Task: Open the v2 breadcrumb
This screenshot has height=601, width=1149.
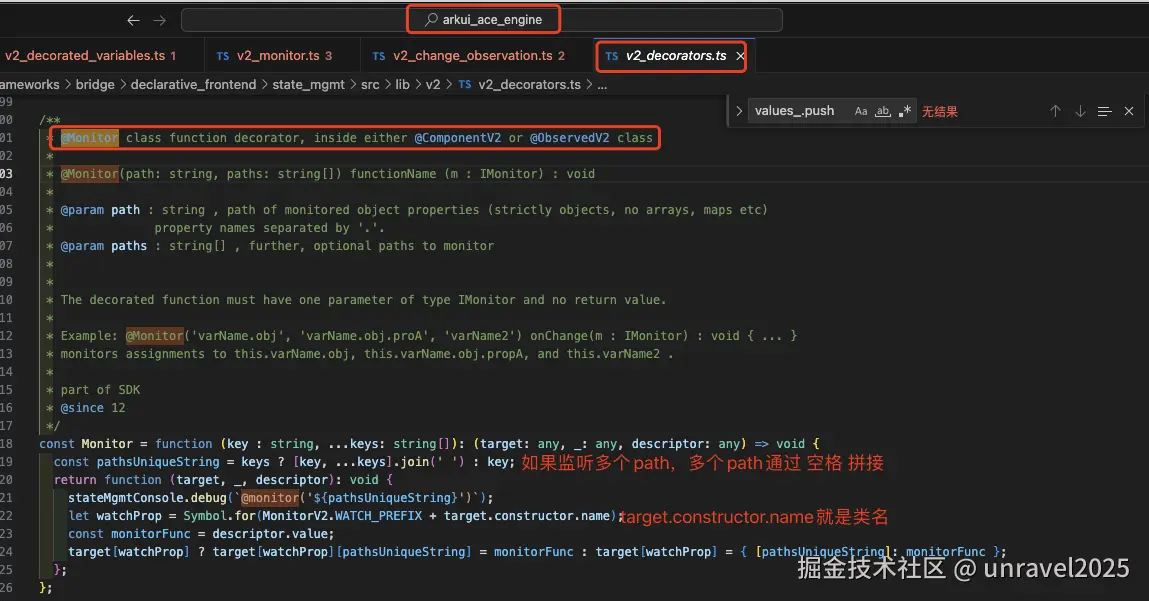Action: (x=433, y=84)
